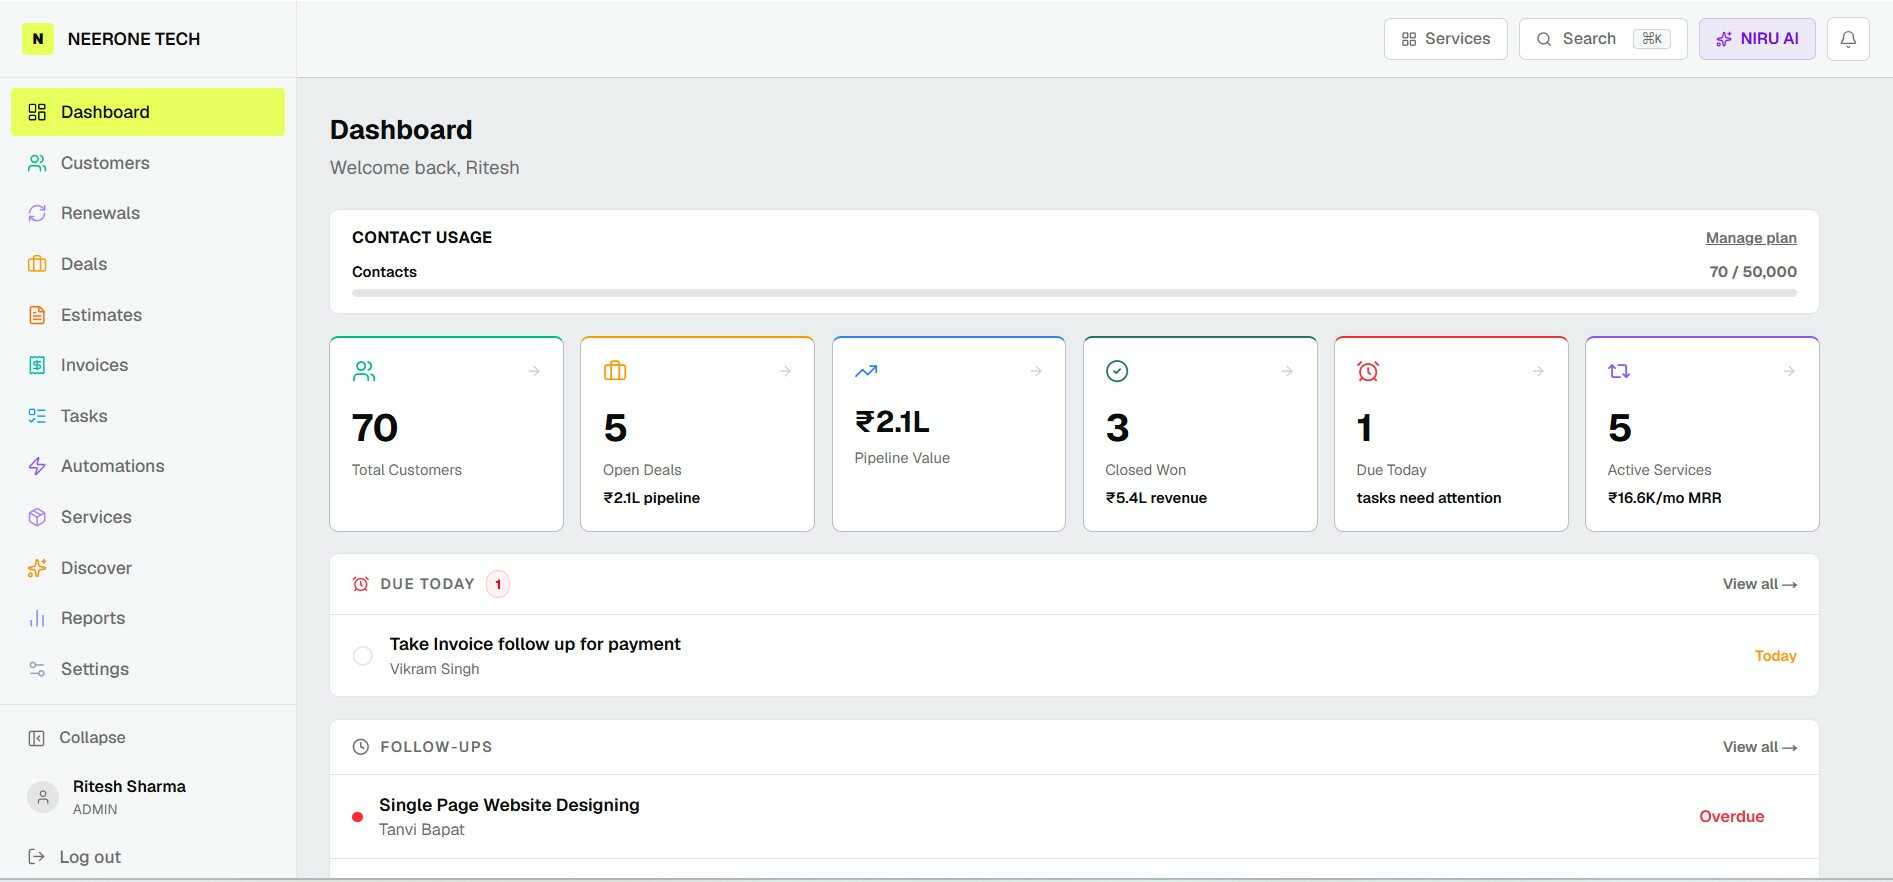This screenshot has width=1893, height=882.
Task: Click the alarm icon beside DUE TODAY heading
Action: (x=361, y=584)
